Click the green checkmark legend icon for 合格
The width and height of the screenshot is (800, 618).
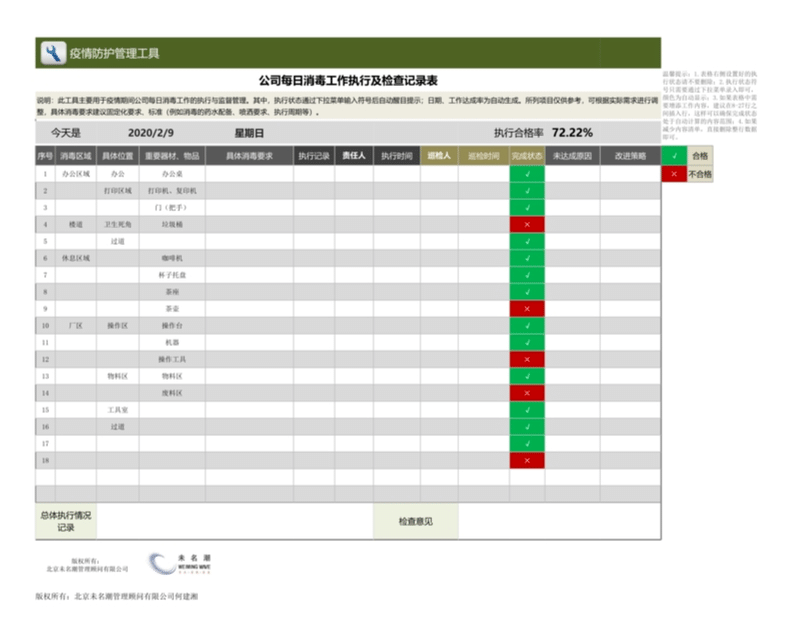point(675,156)
